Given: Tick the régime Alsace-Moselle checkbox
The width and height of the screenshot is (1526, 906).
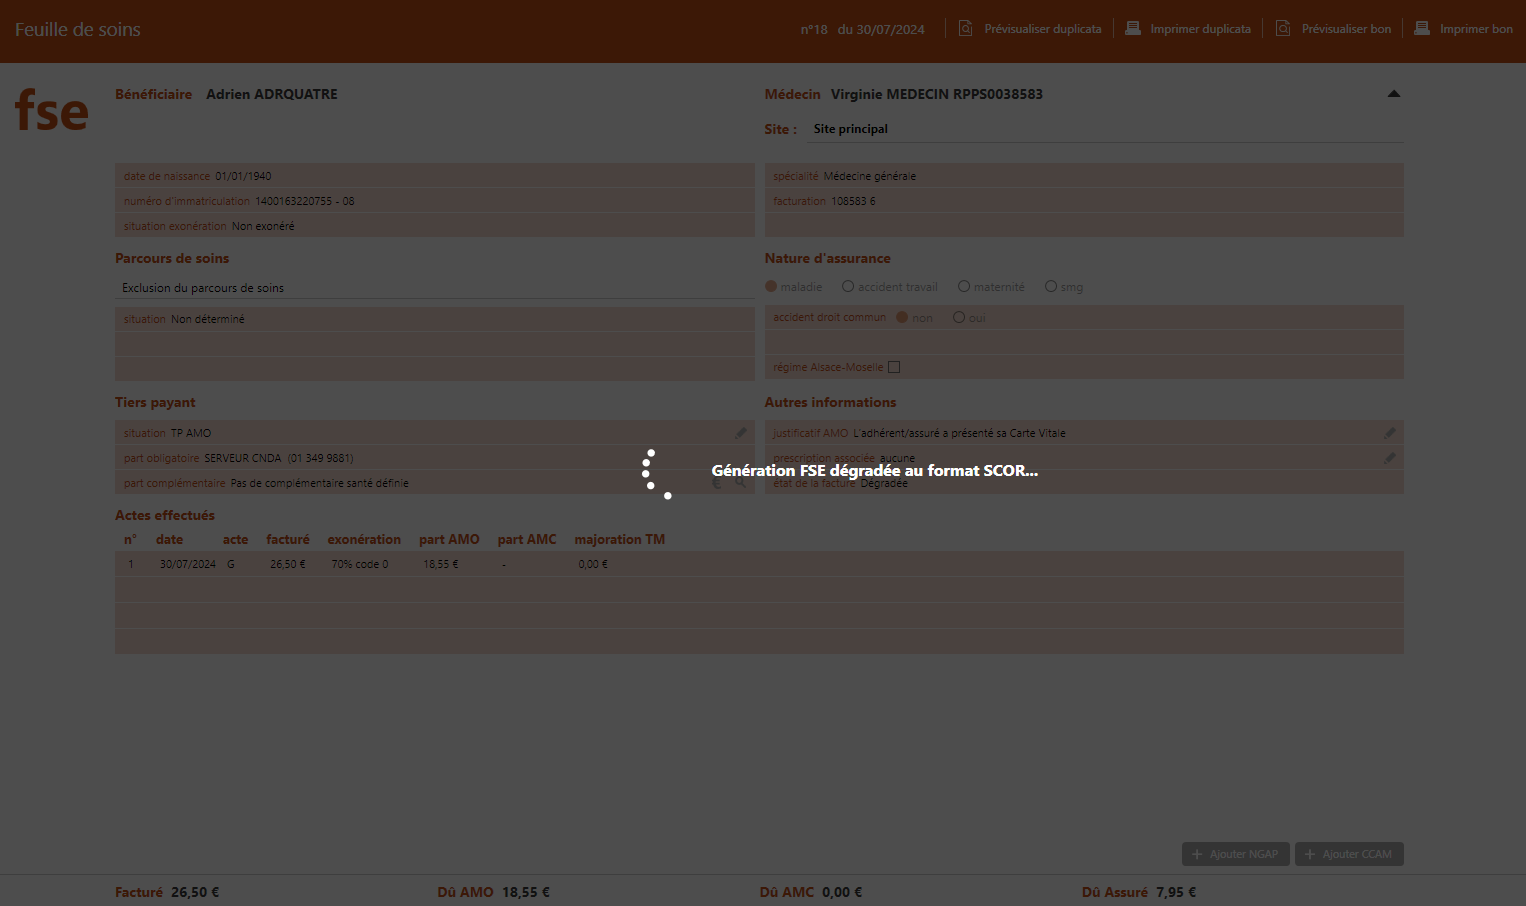Looking at the screenshot, I should (894, 367).
